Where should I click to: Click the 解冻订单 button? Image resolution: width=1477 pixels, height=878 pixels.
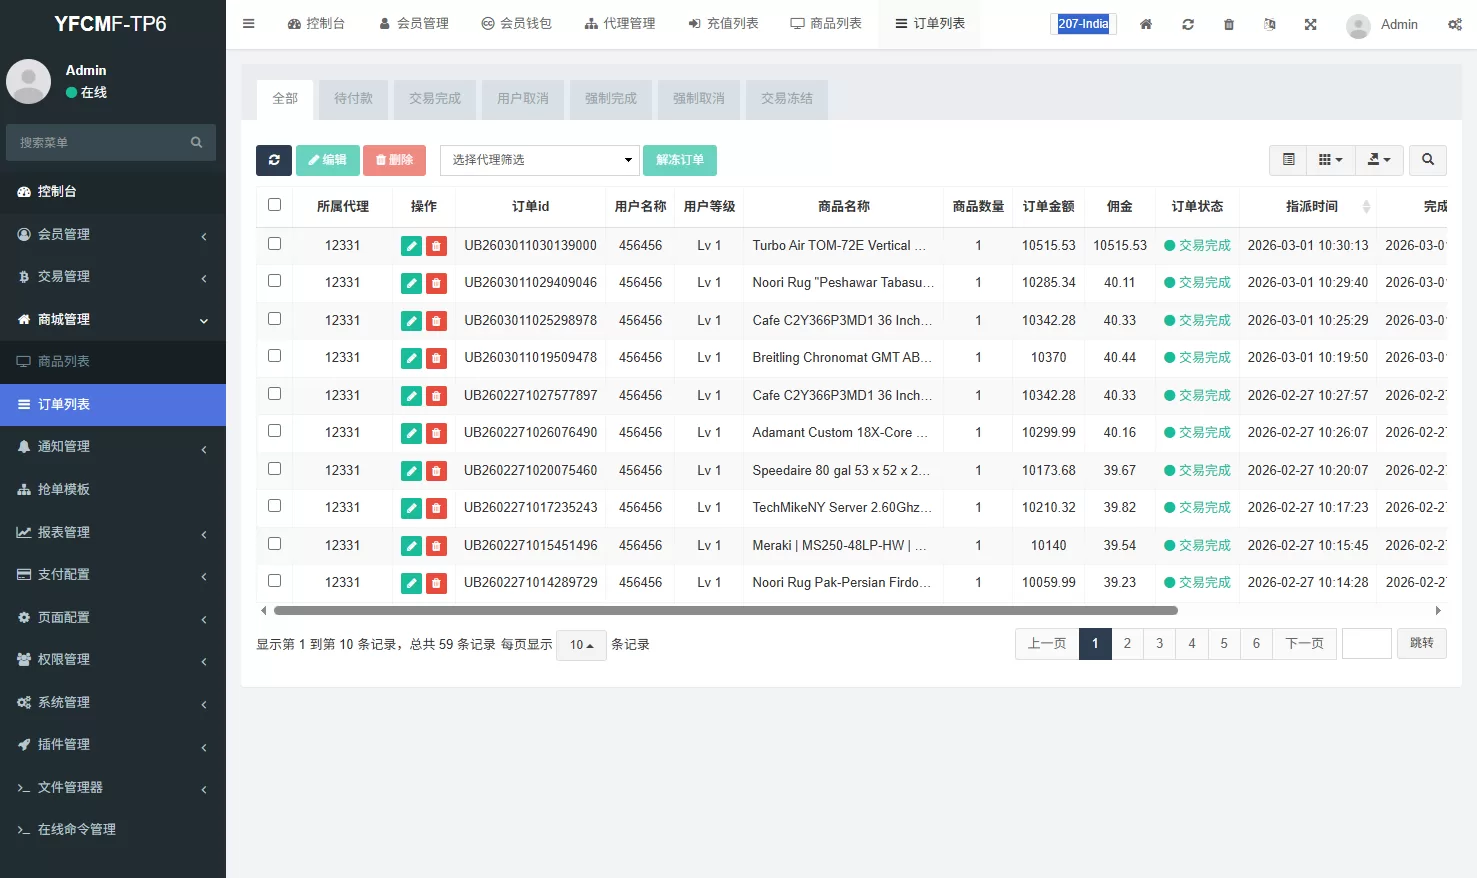tap(680, 160)
